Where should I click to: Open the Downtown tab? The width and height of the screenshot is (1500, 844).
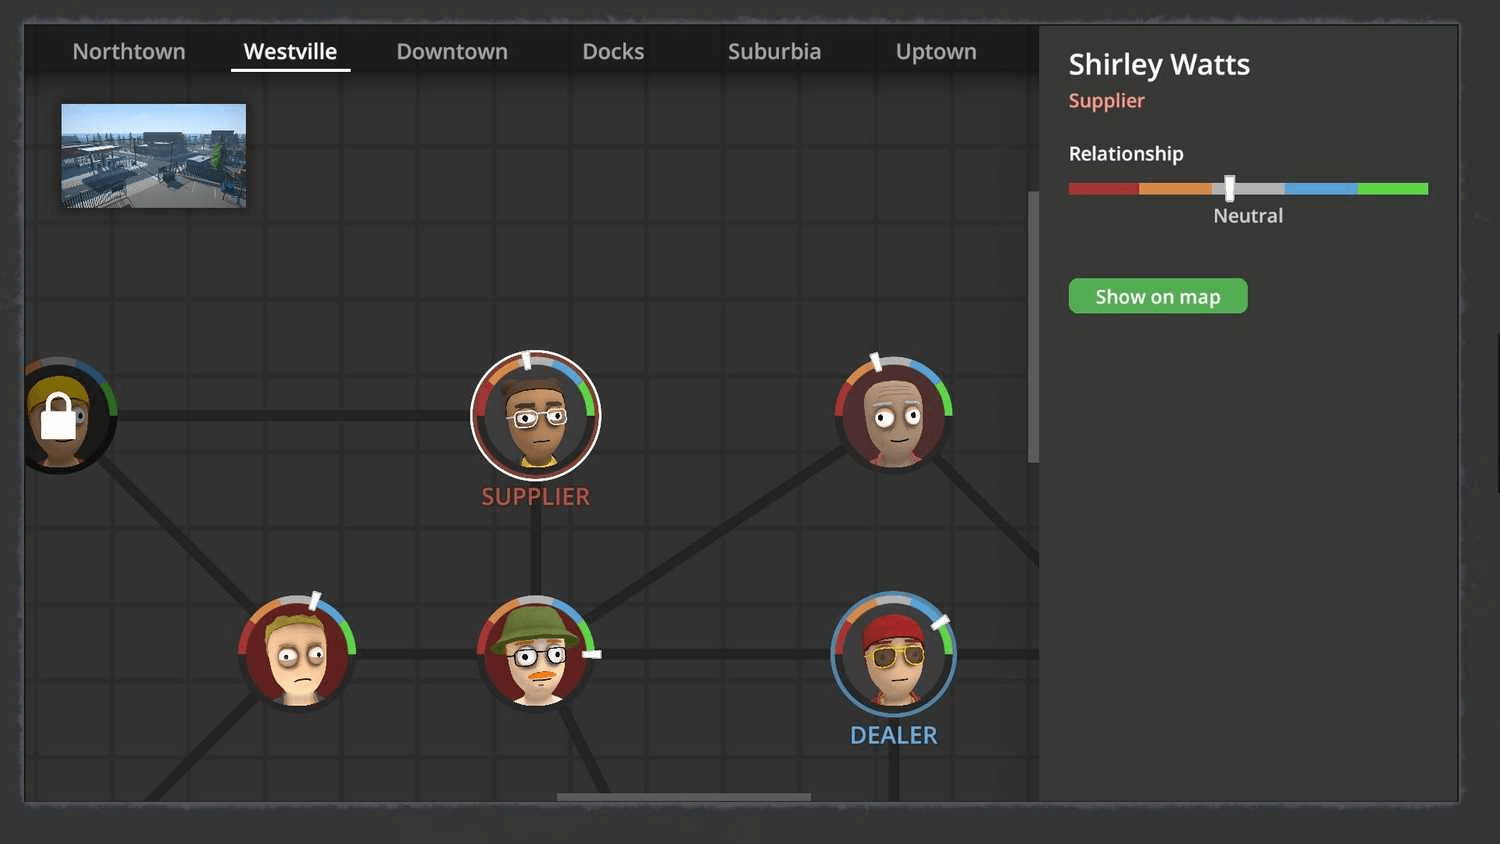(452, 51)
